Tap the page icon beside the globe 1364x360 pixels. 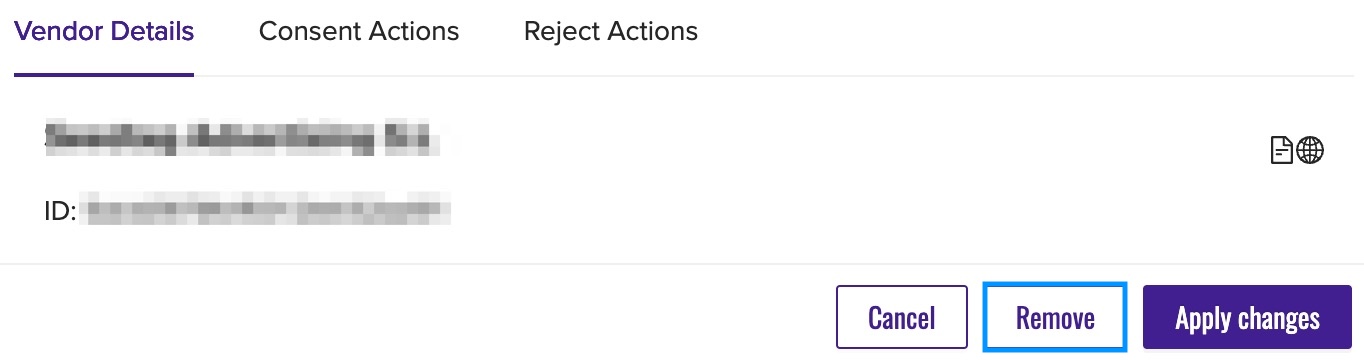(1282, 151)
